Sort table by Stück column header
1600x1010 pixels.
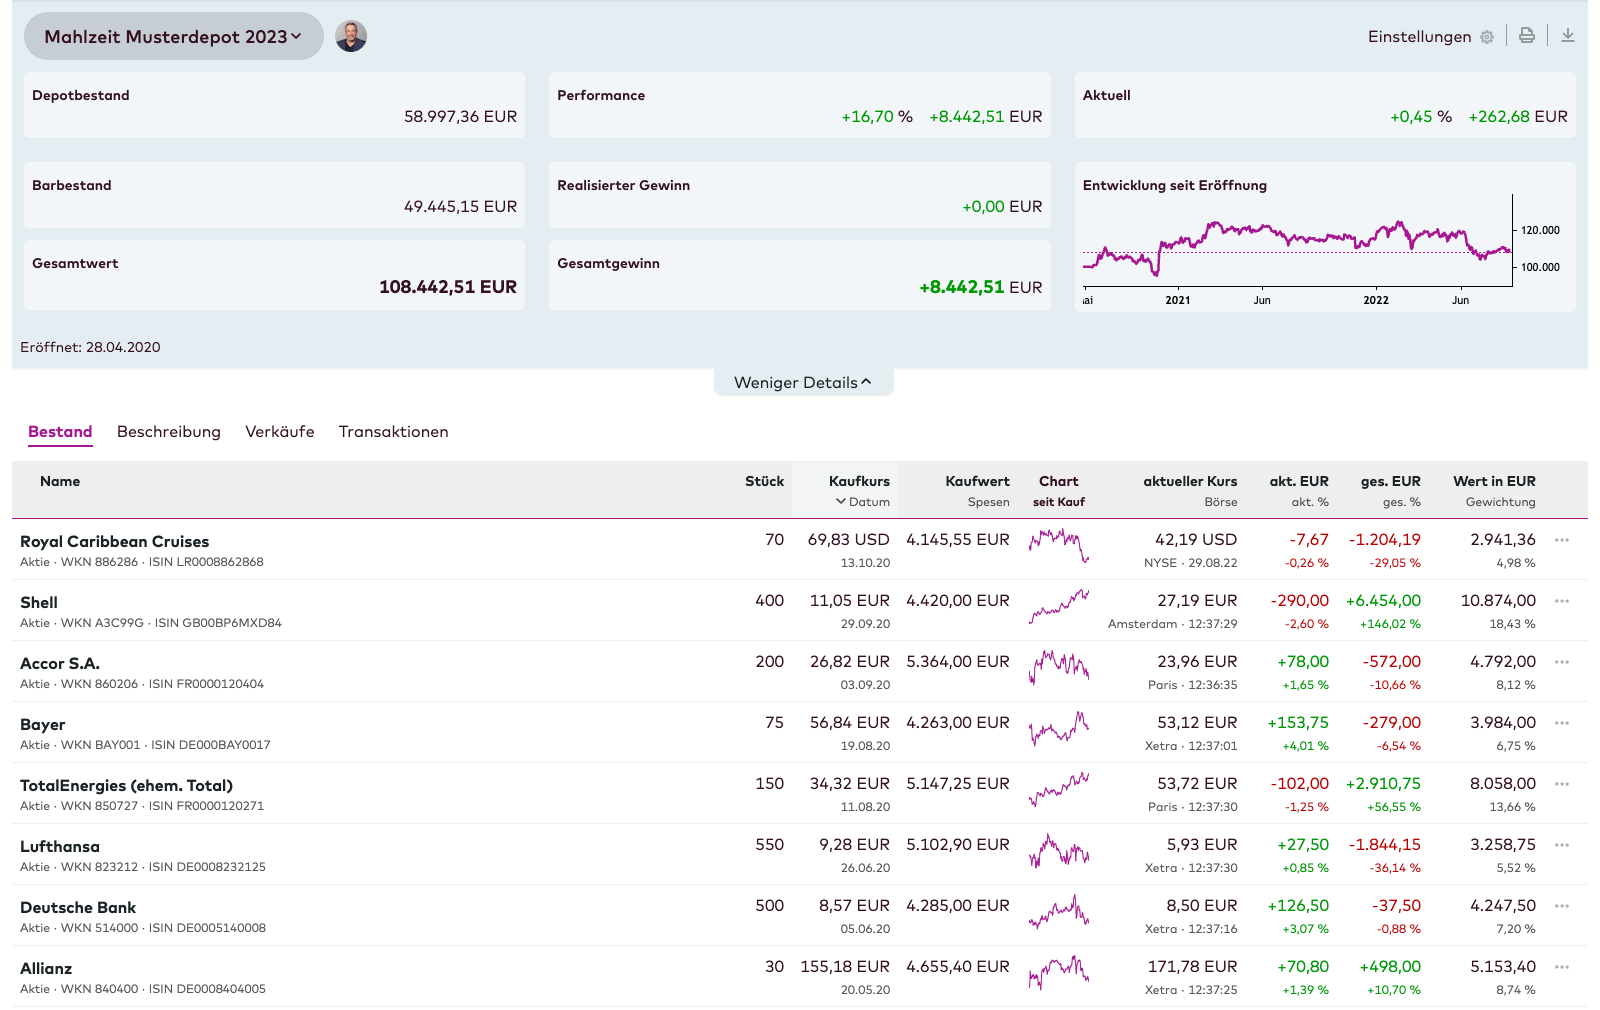pyautogui.click(x=764, y=481)
